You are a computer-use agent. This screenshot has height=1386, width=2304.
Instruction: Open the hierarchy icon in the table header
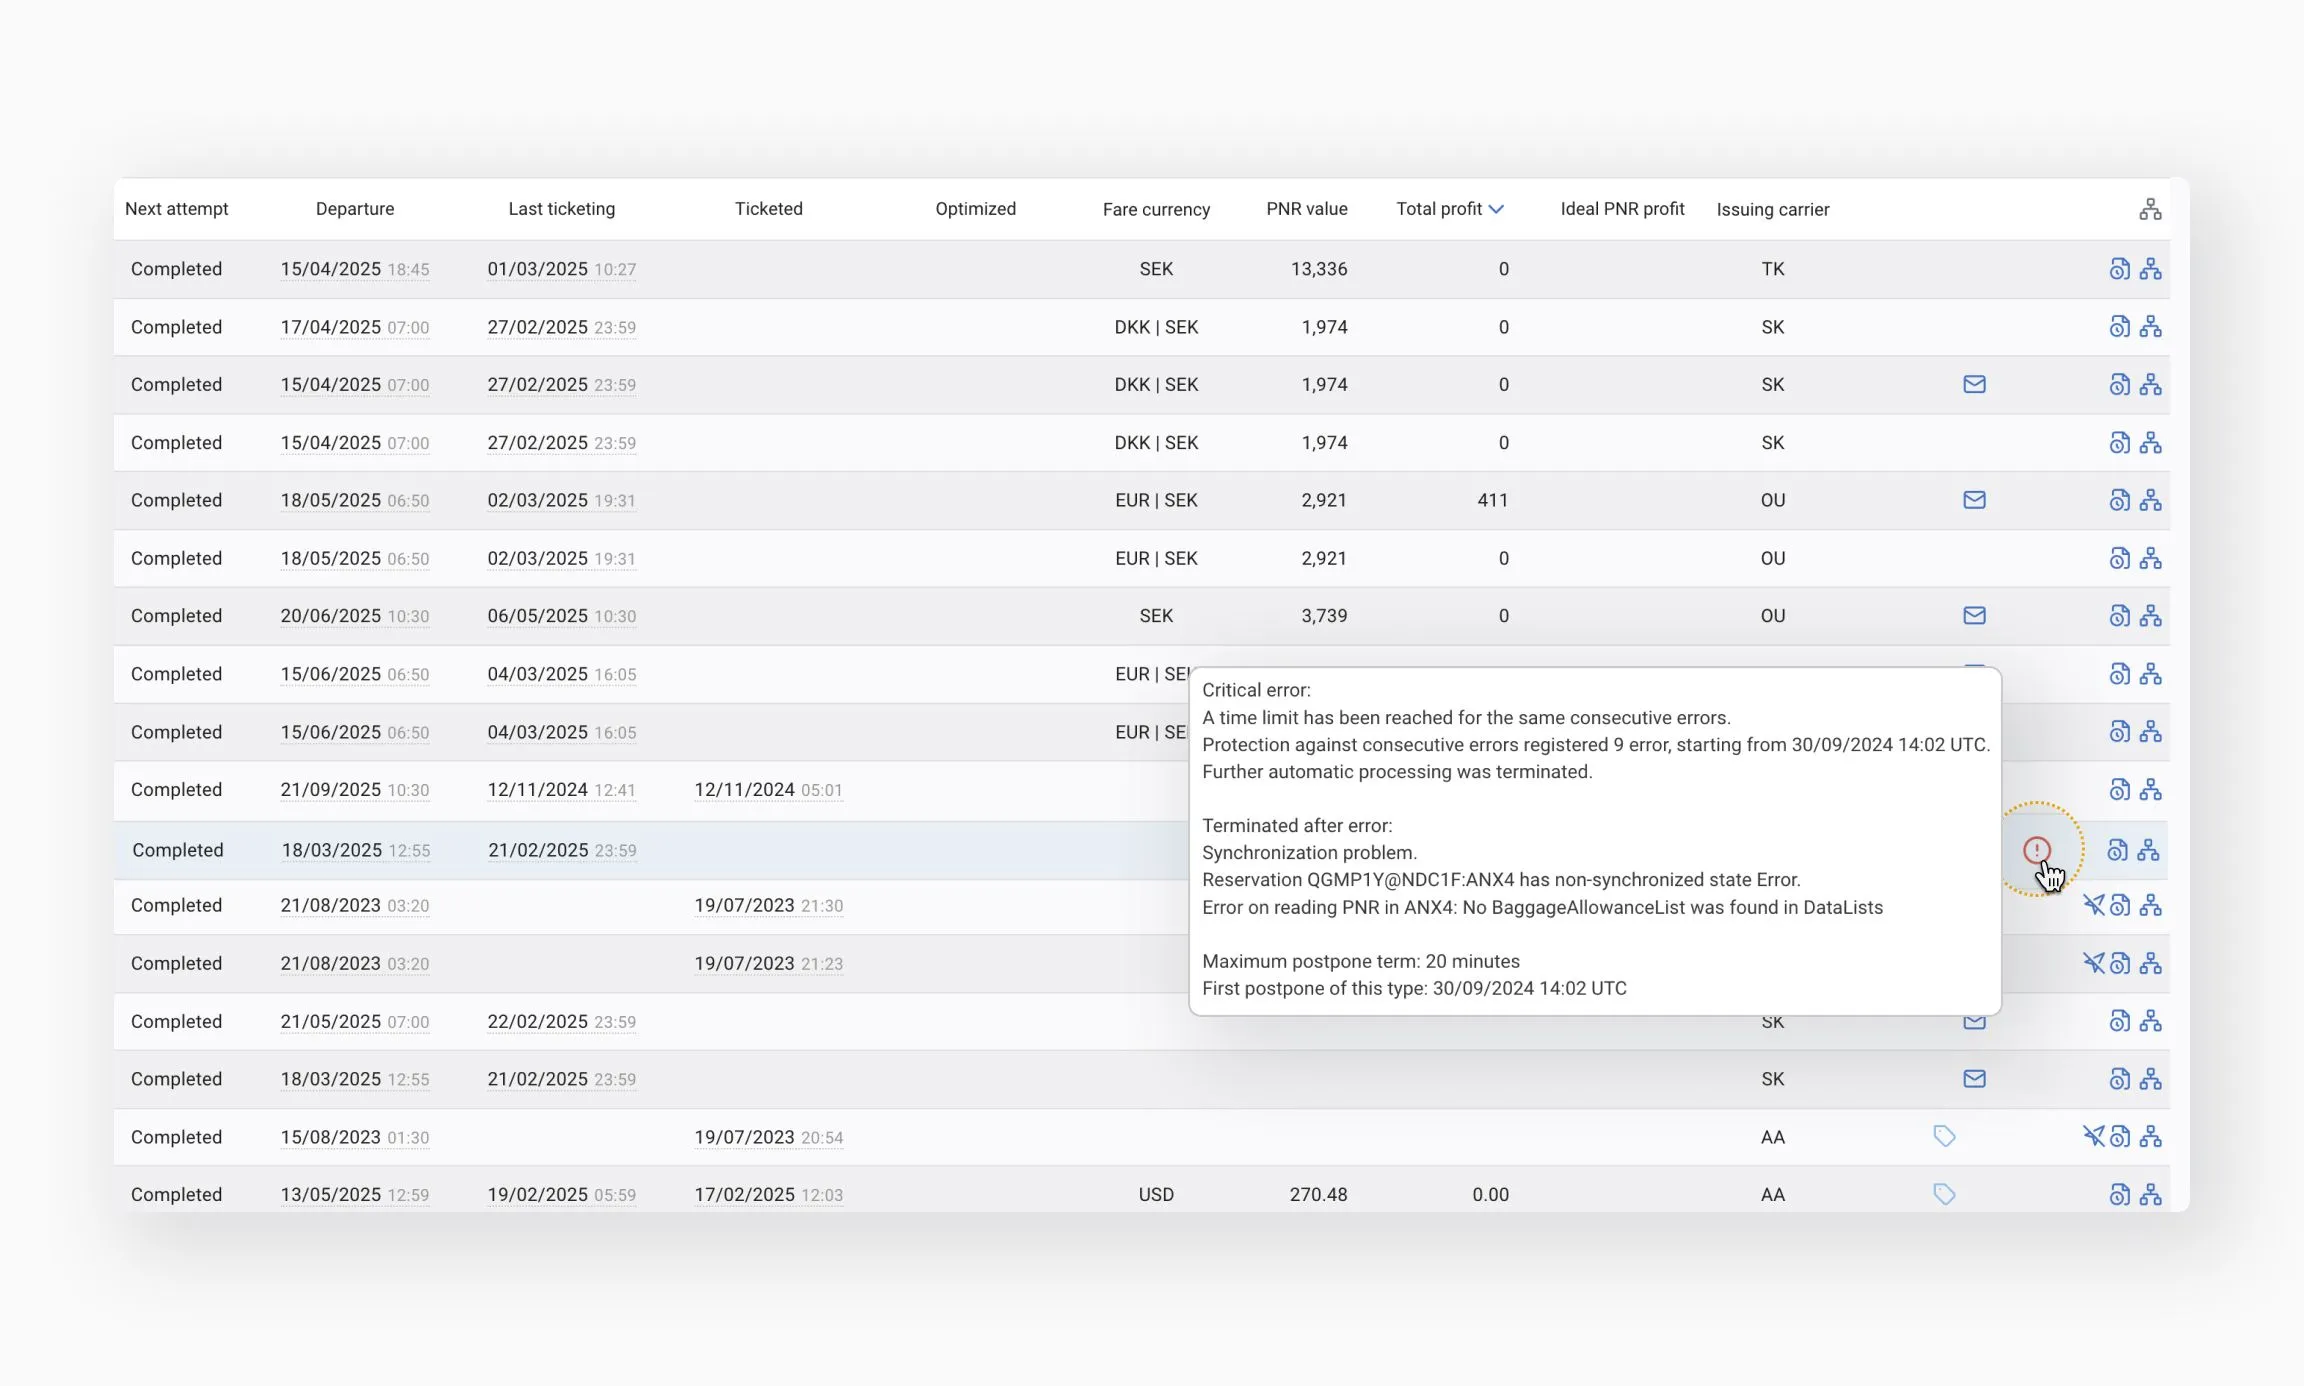tap(2150, 209)
